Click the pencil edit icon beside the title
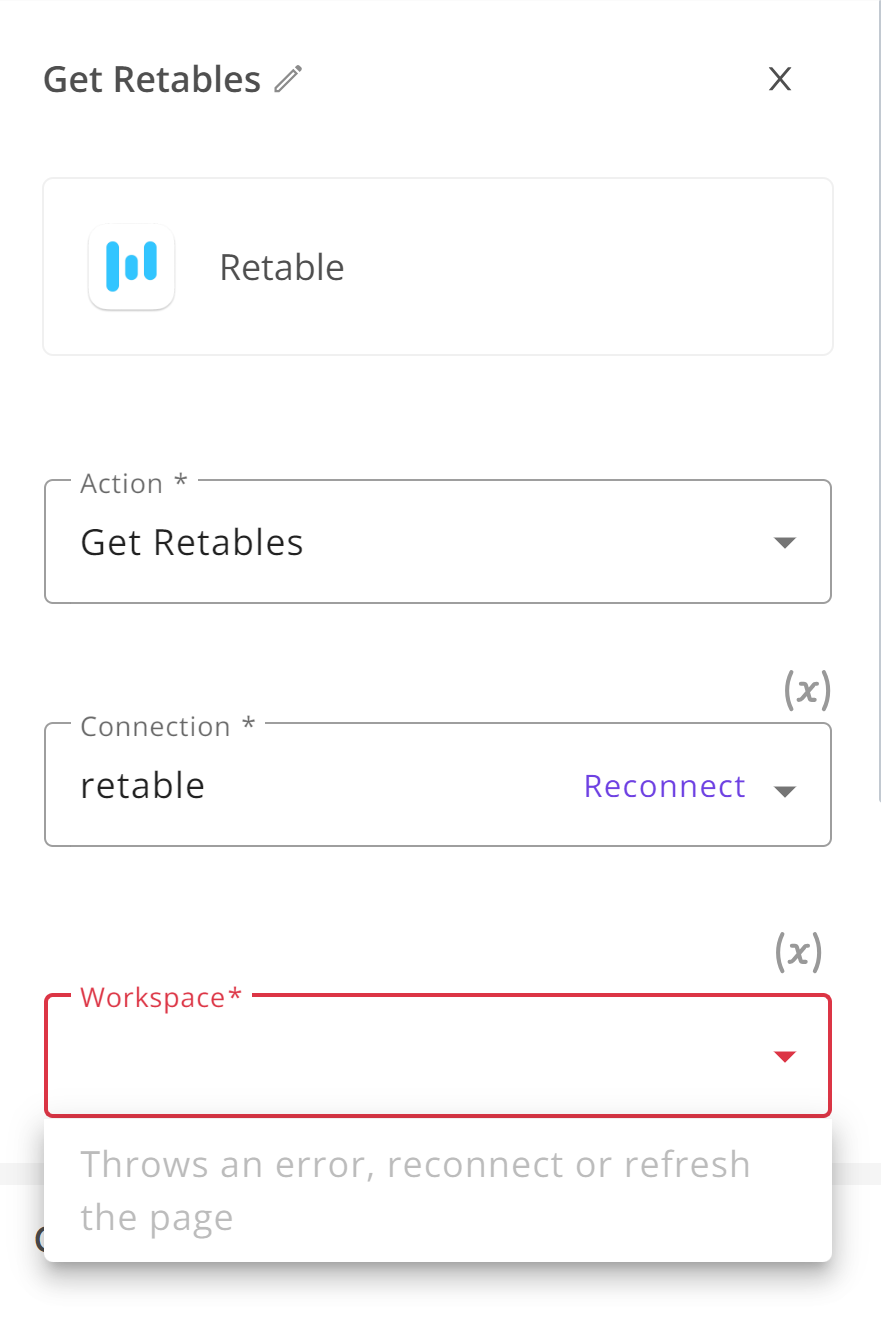The height and width of the screenshot is (1343, 881). click(x=288, y=79)
